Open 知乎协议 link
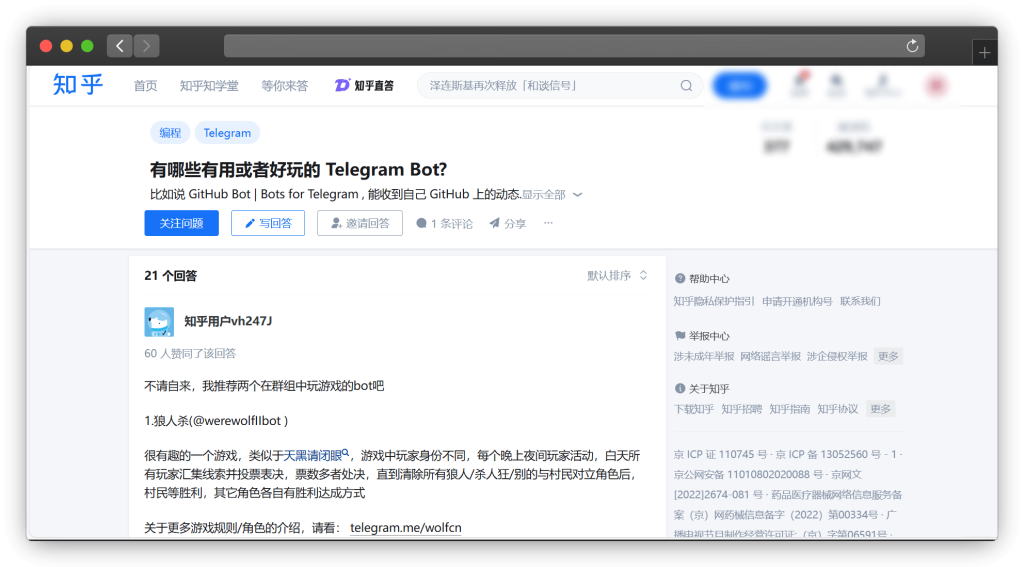This screenshot has height=567, width=1024. coord(837,409)
